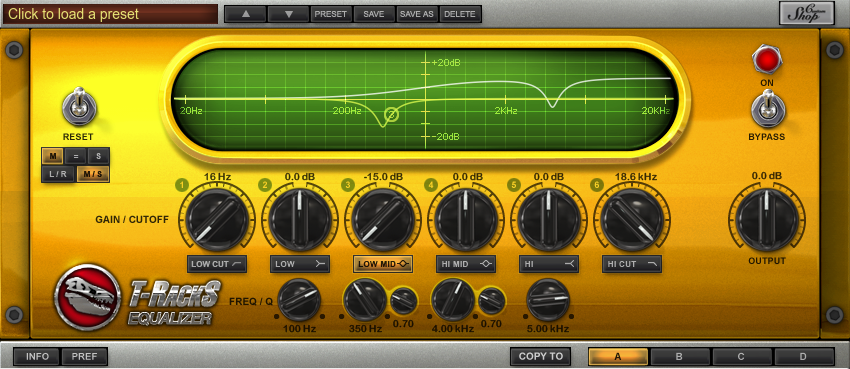Click the -15.0 dB low mid gain knob
The image size is (850, 369).
pos(383,219)
